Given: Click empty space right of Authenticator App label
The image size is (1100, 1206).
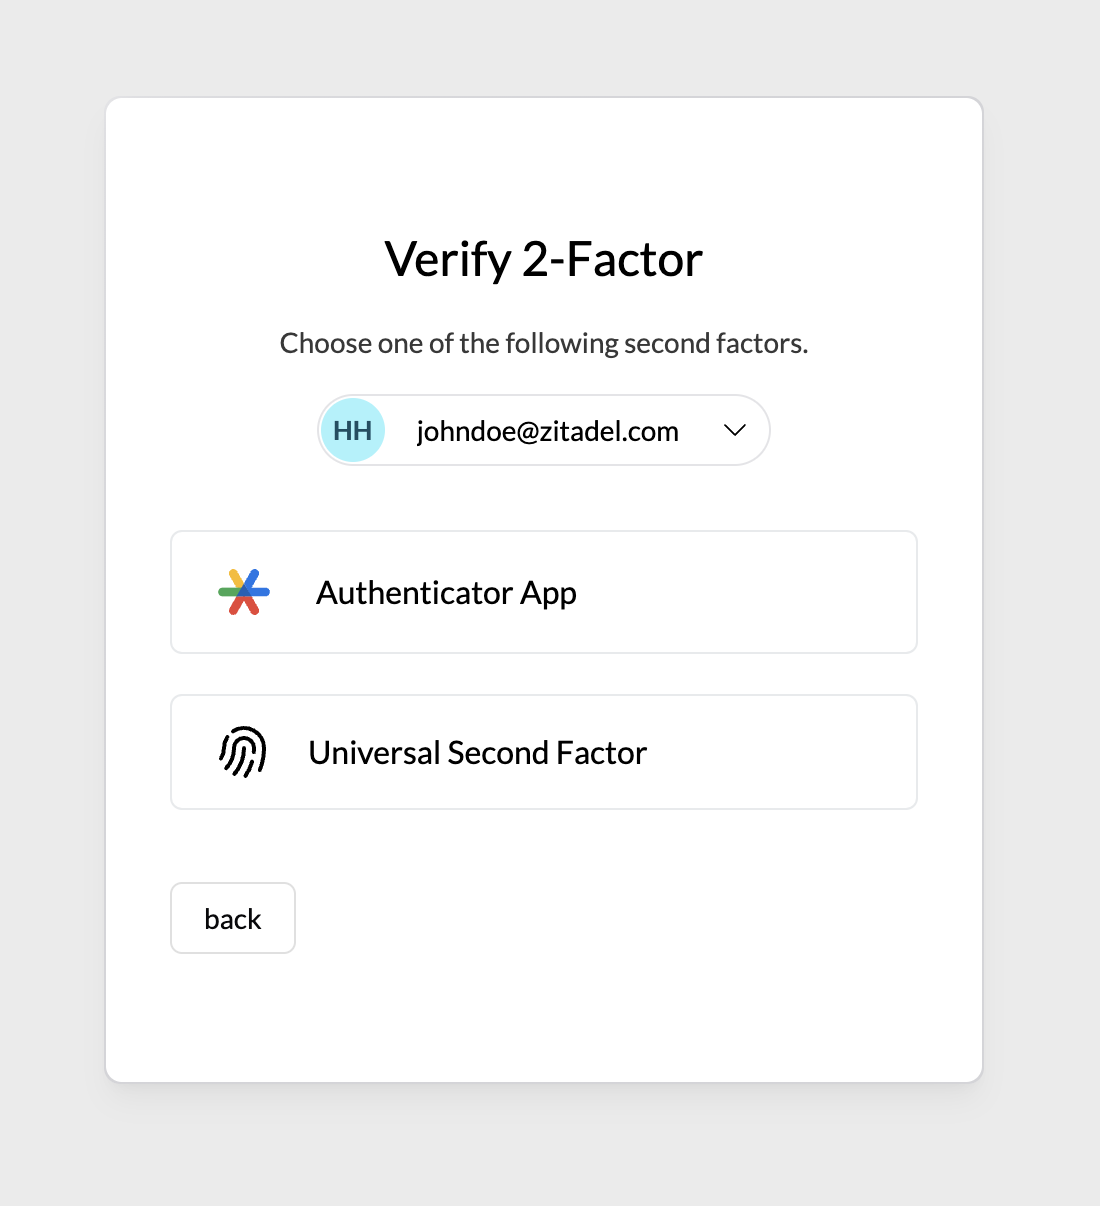Looking at the screenshot, I should coord(760,592).
